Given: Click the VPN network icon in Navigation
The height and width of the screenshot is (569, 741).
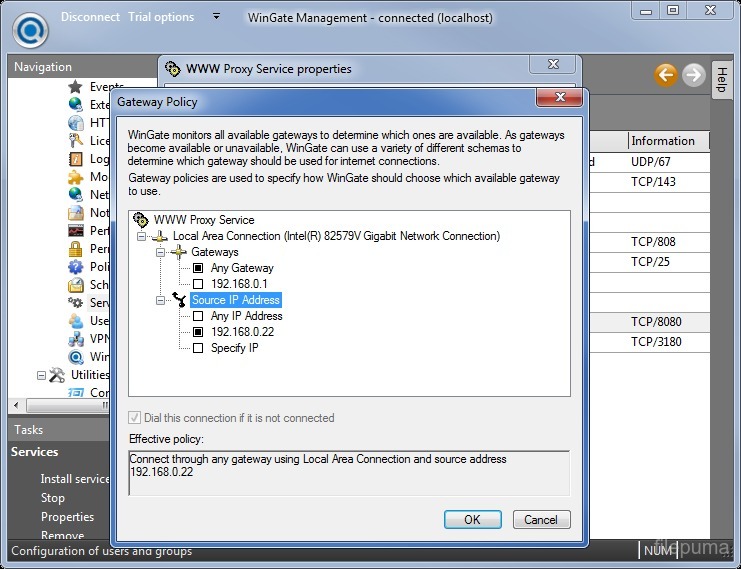Looking at the screenshot, I should [x=75, y=339].
